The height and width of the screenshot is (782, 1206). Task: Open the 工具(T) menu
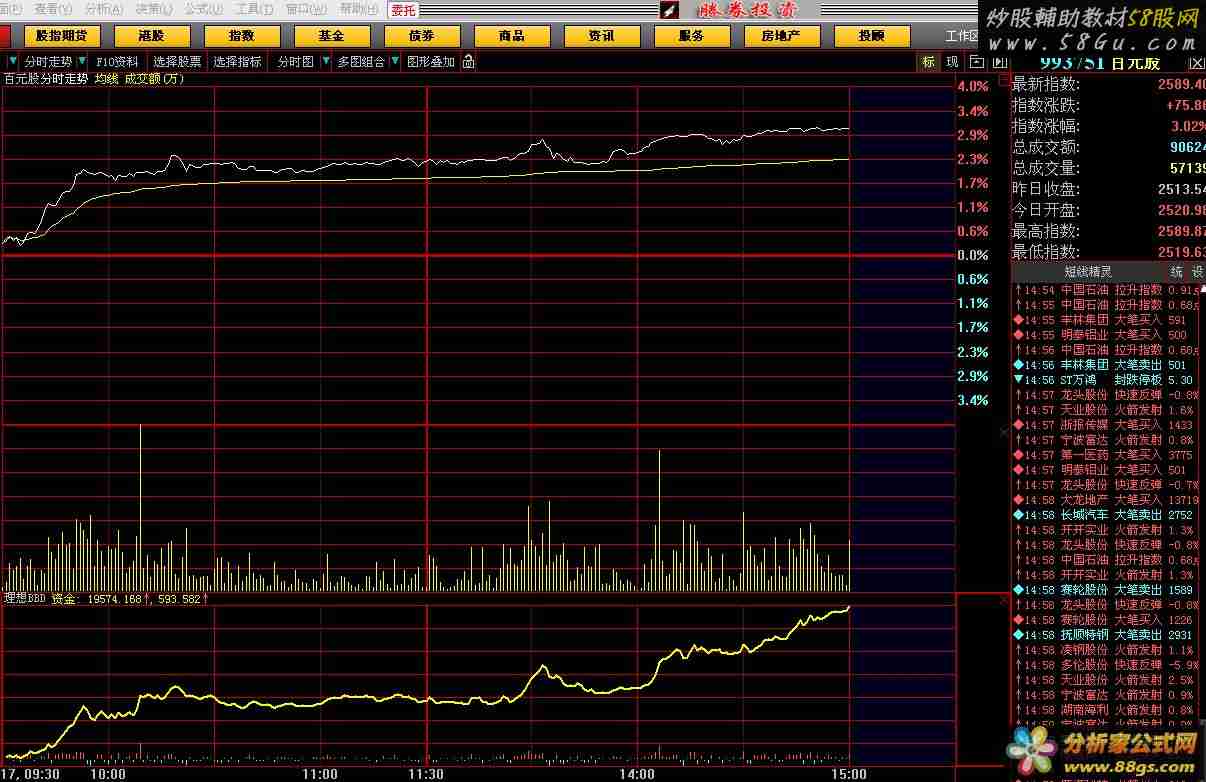tap(254, 9)
